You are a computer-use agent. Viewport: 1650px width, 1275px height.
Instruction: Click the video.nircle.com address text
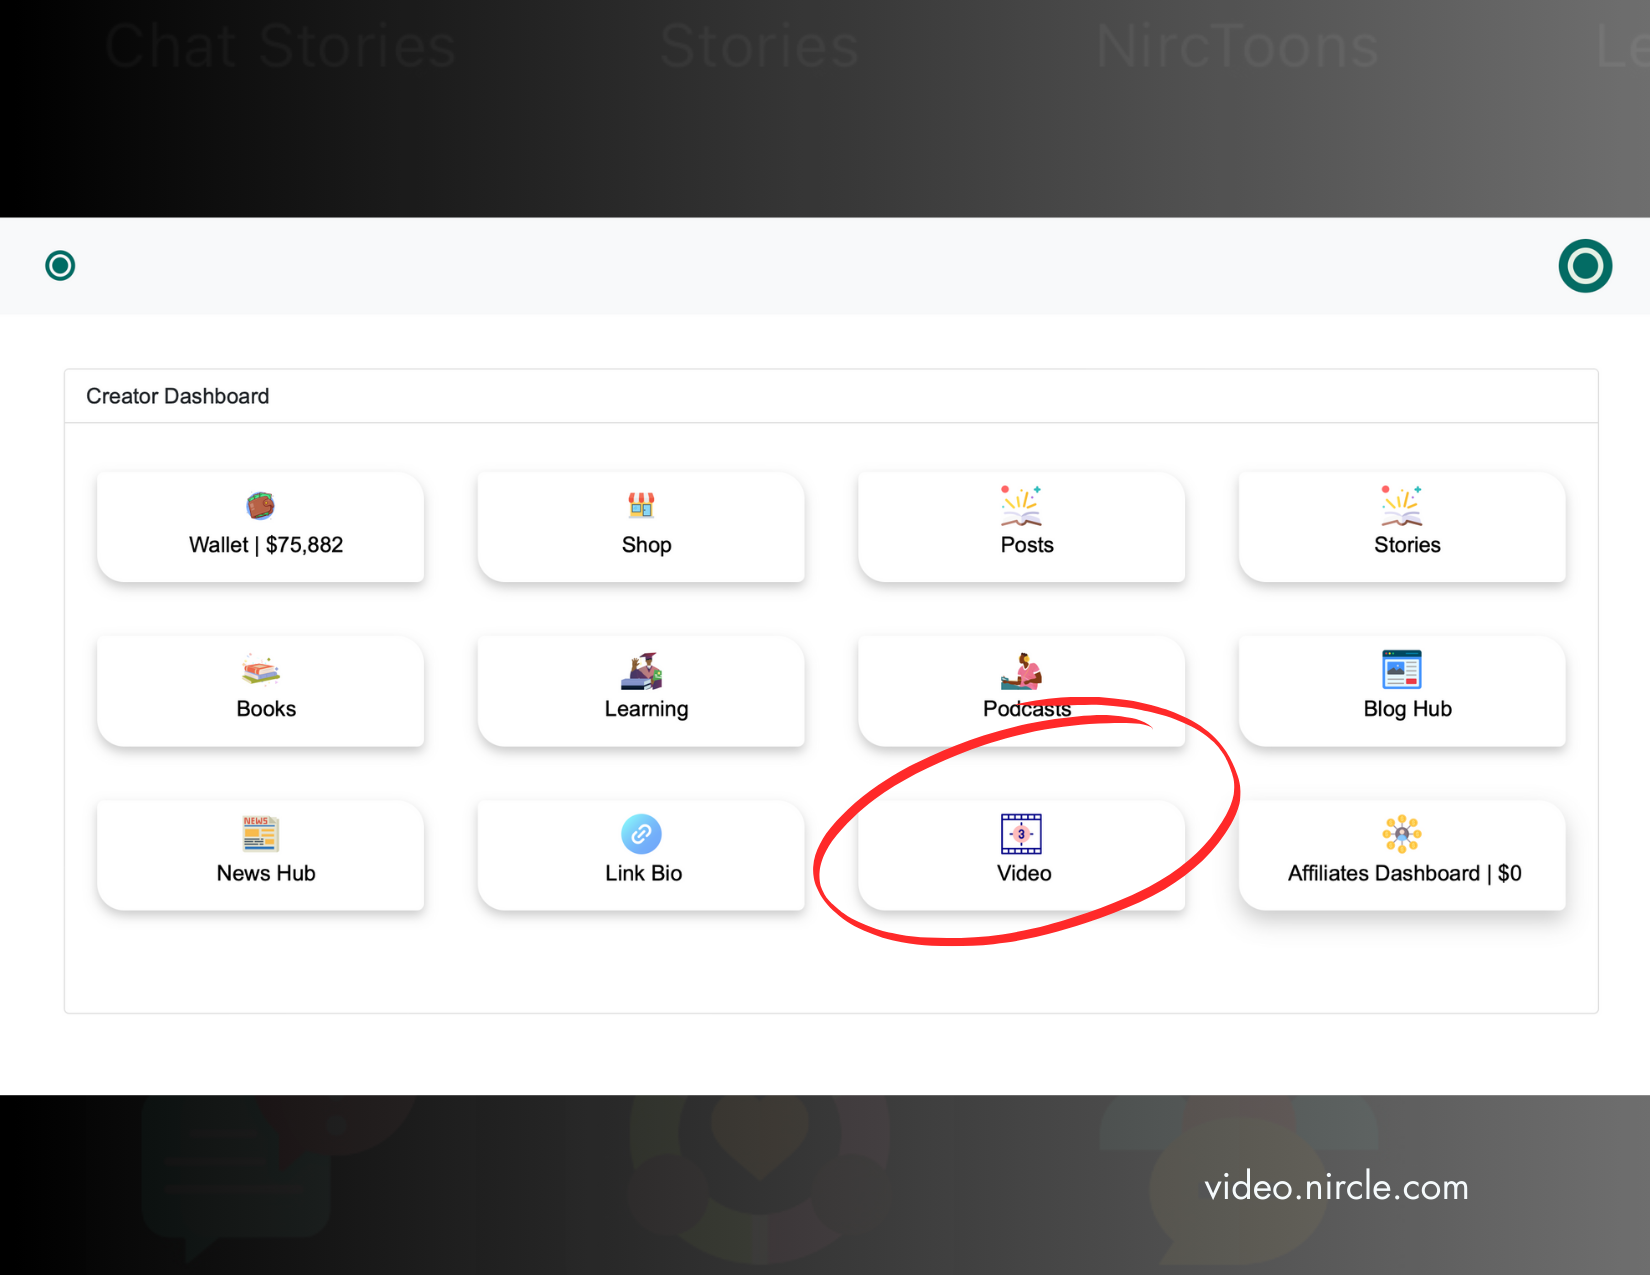1336,1187
